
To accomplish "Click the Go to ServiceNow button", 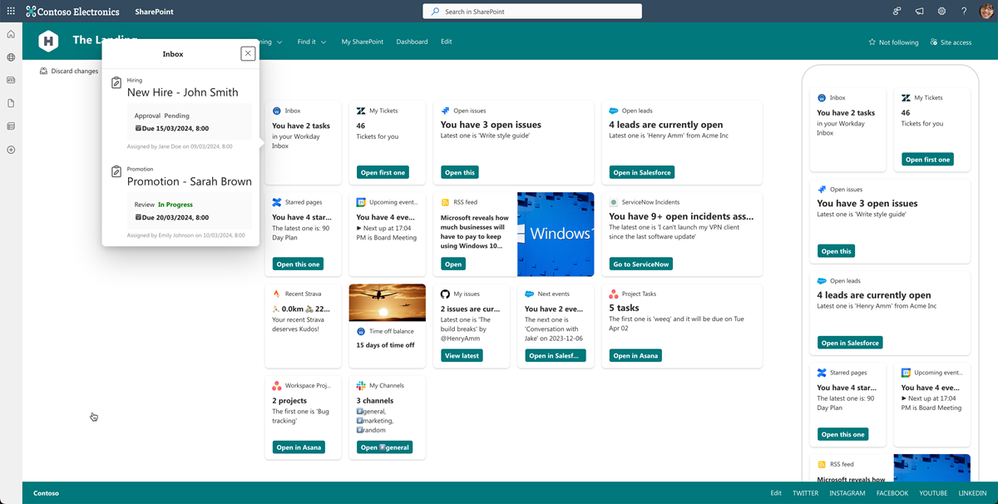I will pos(641,264).
